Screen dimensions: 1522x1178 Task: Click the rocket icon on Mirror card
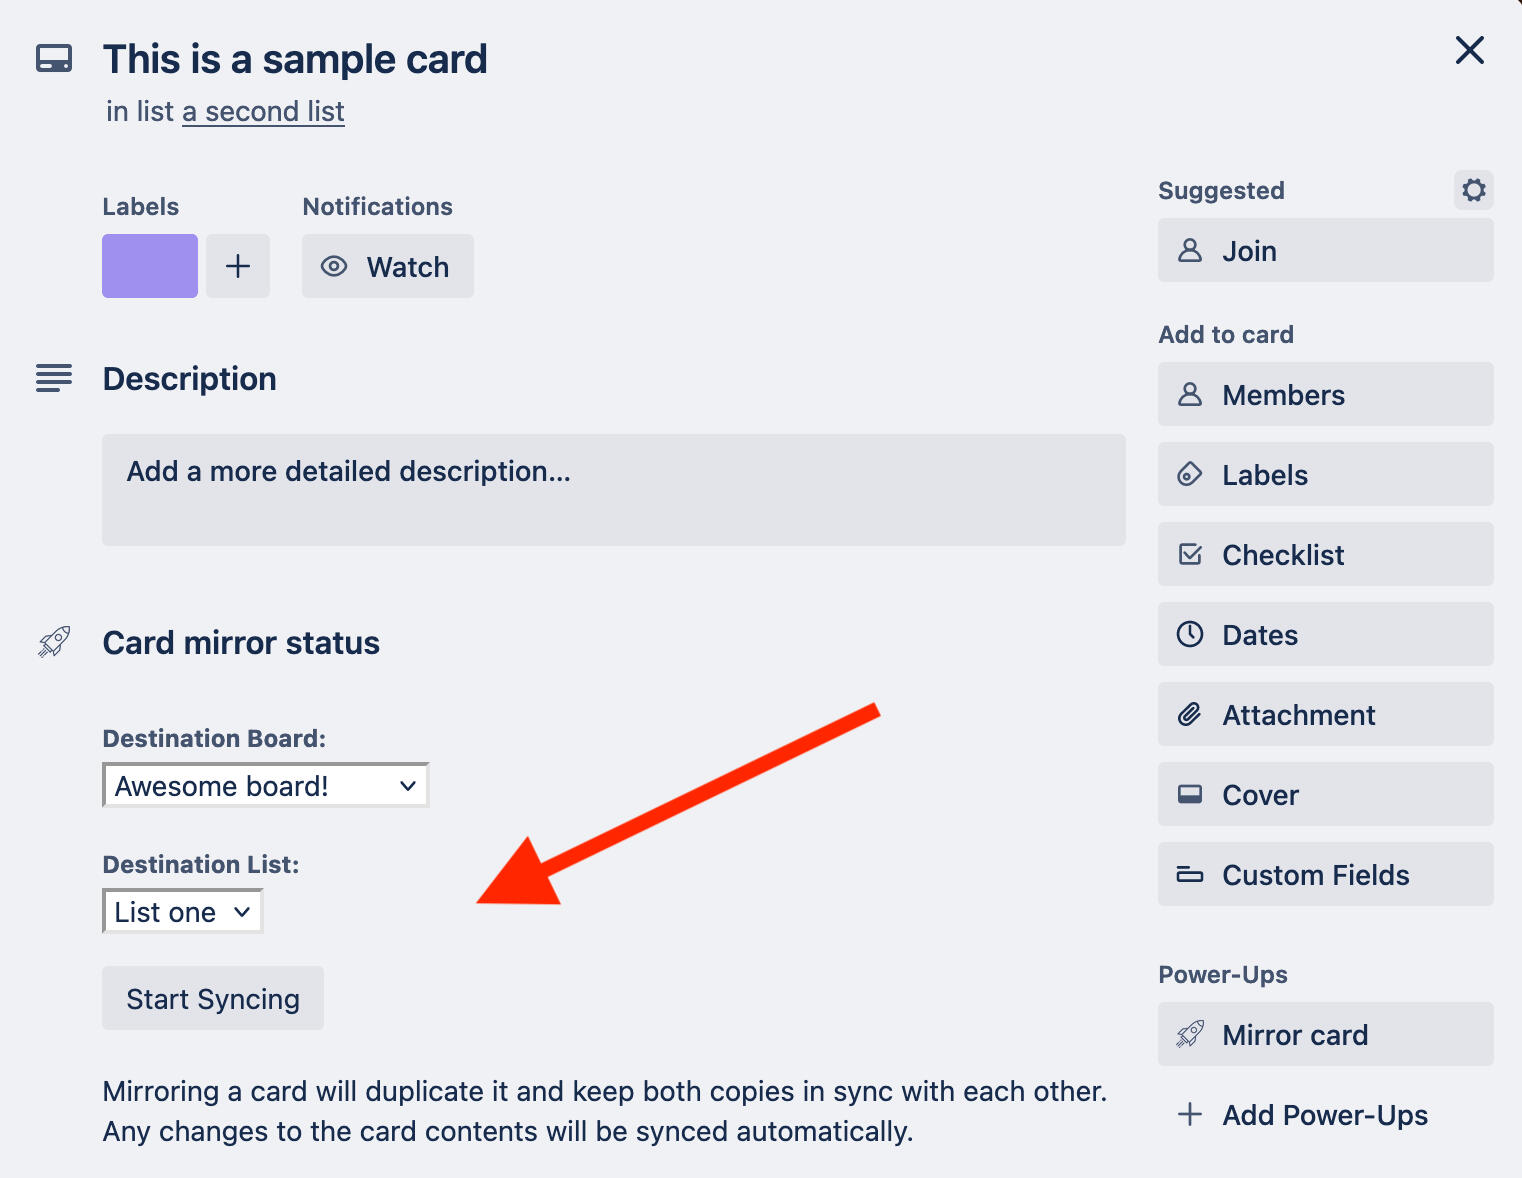point(1190,1034)
